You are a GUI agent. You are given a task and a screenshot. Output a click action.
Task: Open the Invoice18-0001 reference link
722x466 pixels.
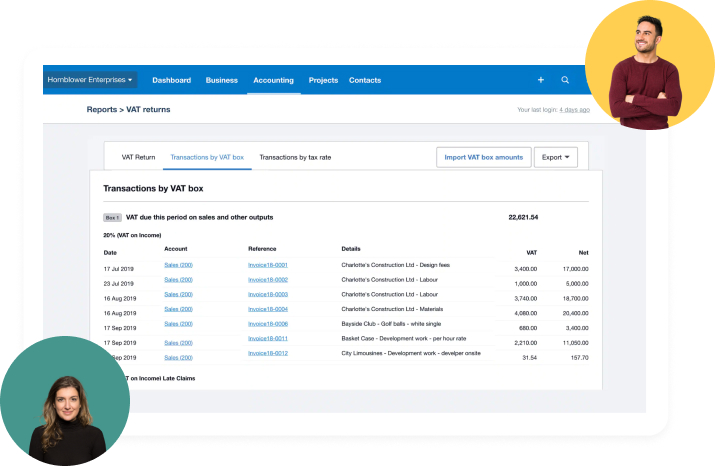tap(268, 265)
